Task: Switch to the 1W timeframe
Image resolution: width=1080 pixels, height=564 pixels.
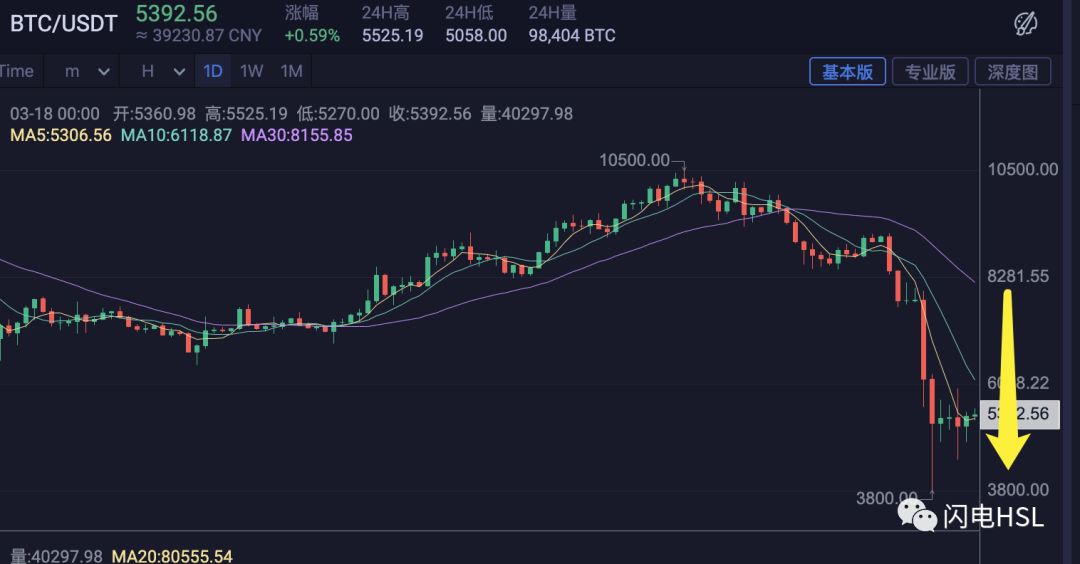Action: [251, 71]
